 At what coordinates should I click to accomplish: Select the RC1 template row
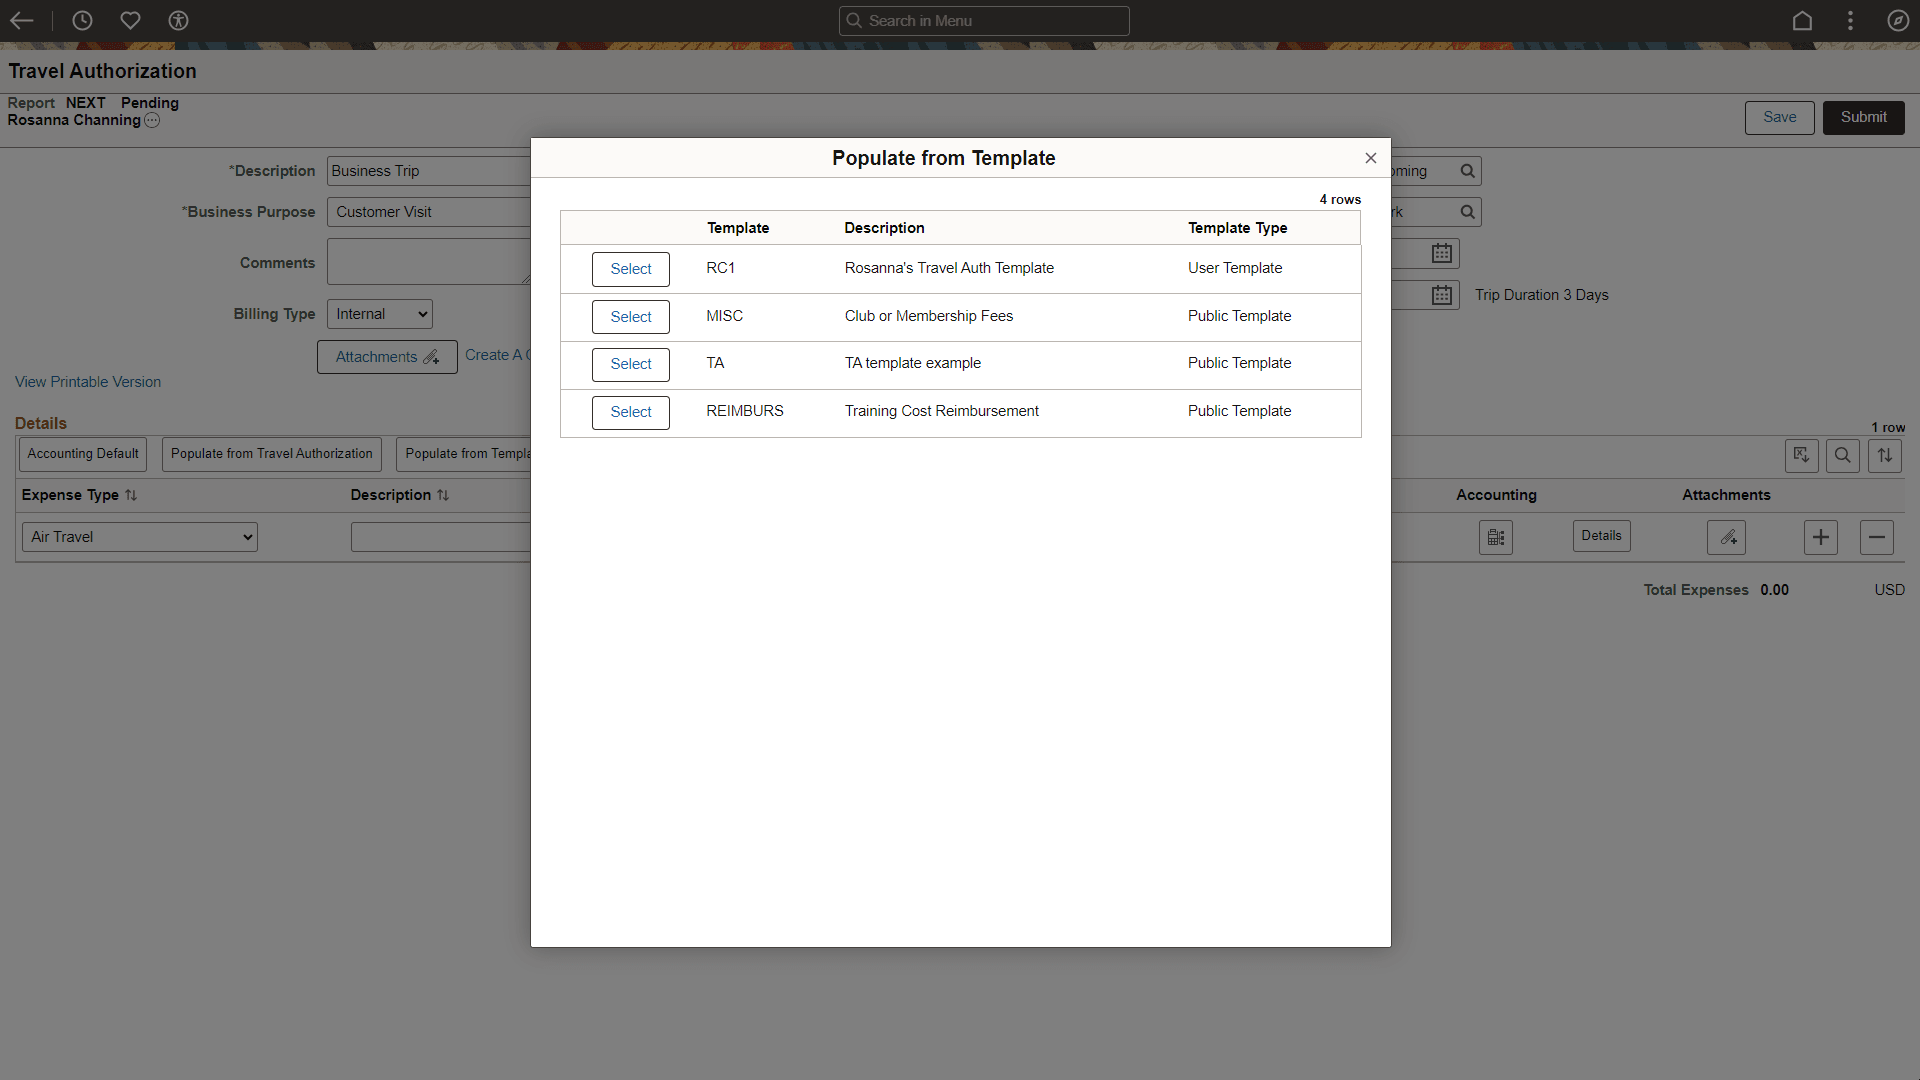[x=630, y=269]
